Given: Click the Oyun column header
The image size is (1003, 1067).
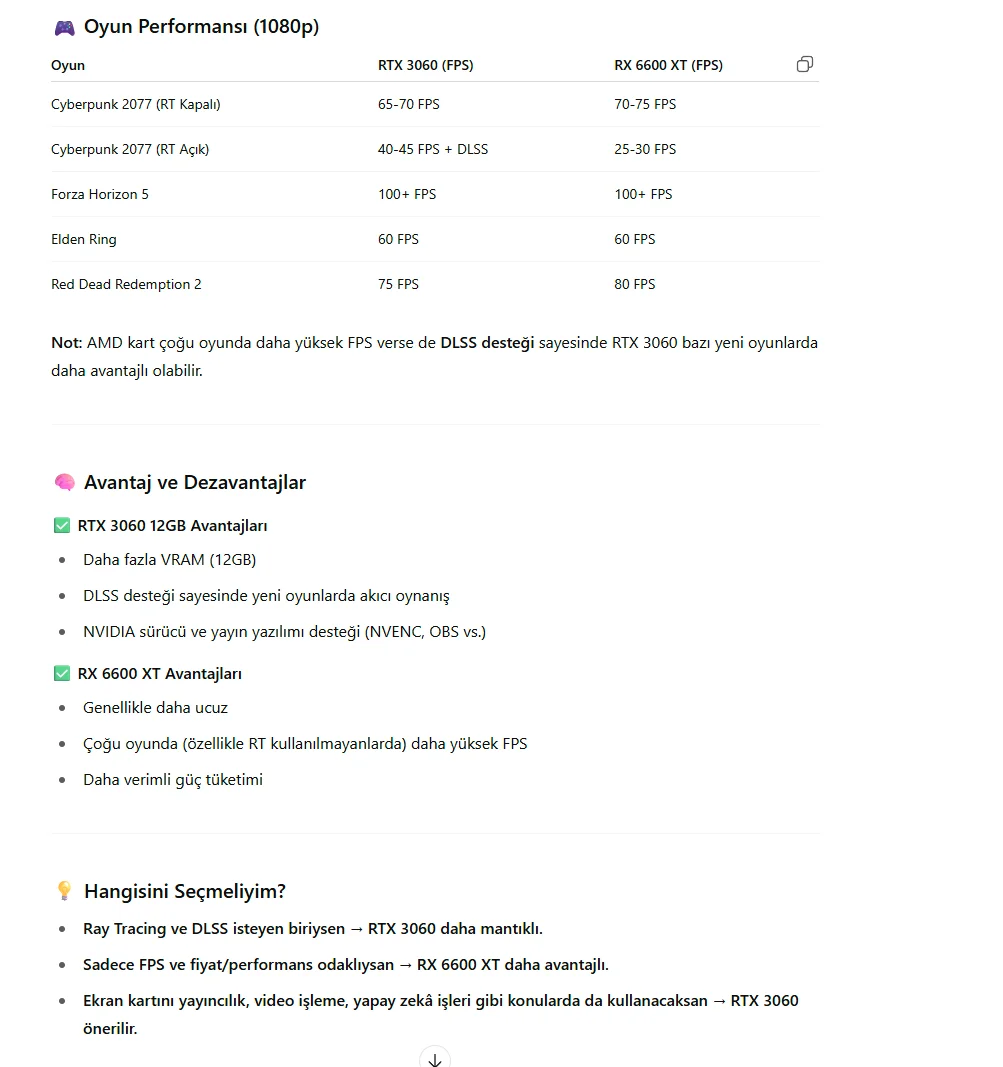Looking at the screenshot, I should (68, 66).
